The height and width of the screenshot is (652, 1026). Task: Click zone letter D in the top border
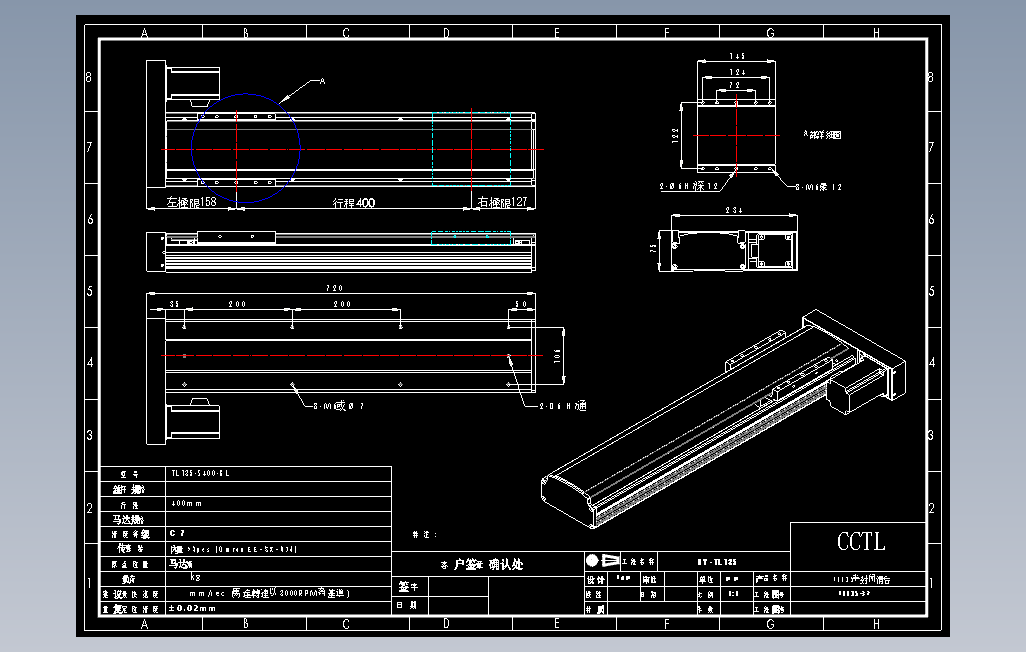446,33
